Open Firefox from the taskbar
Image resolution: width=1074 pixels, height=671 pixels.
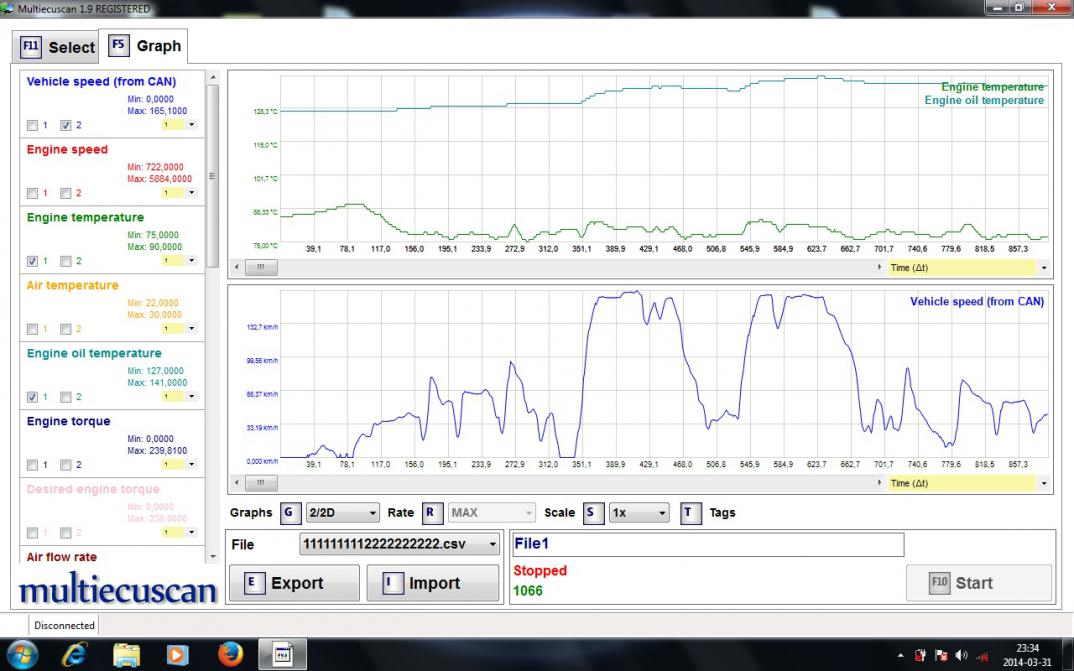click(x=230, y=654)
